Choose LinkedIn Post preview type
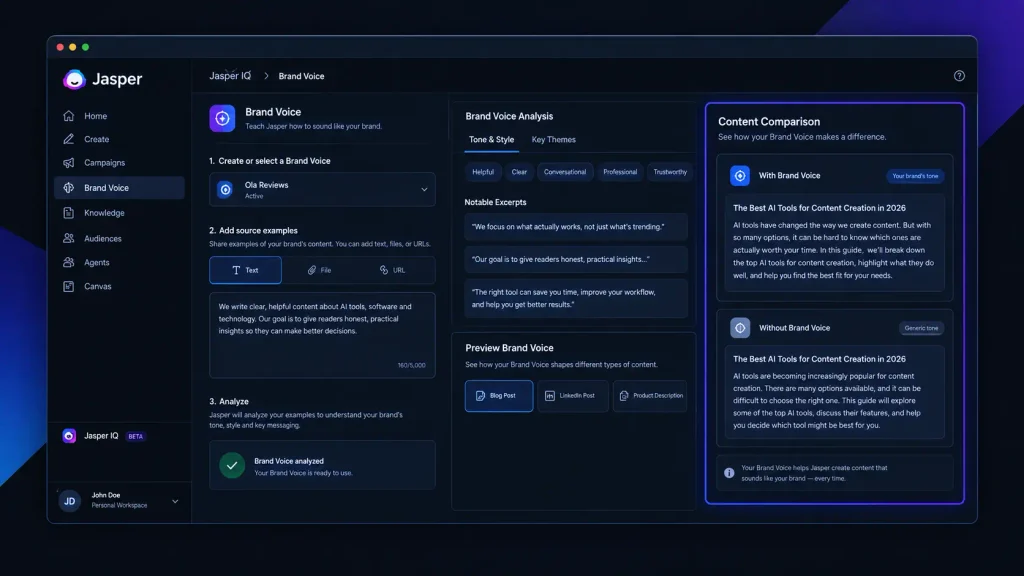 [572, 396]
